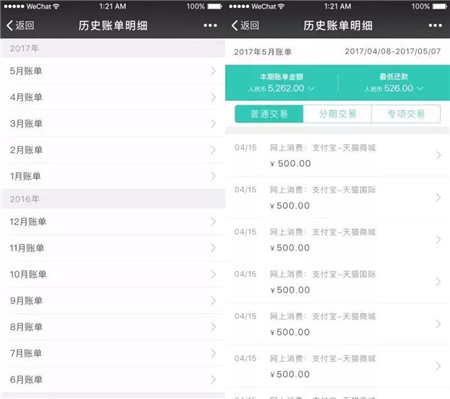This screenshot has width=450, height=399.
Task: Open the 3月账单 row
Action: (113, 123)
